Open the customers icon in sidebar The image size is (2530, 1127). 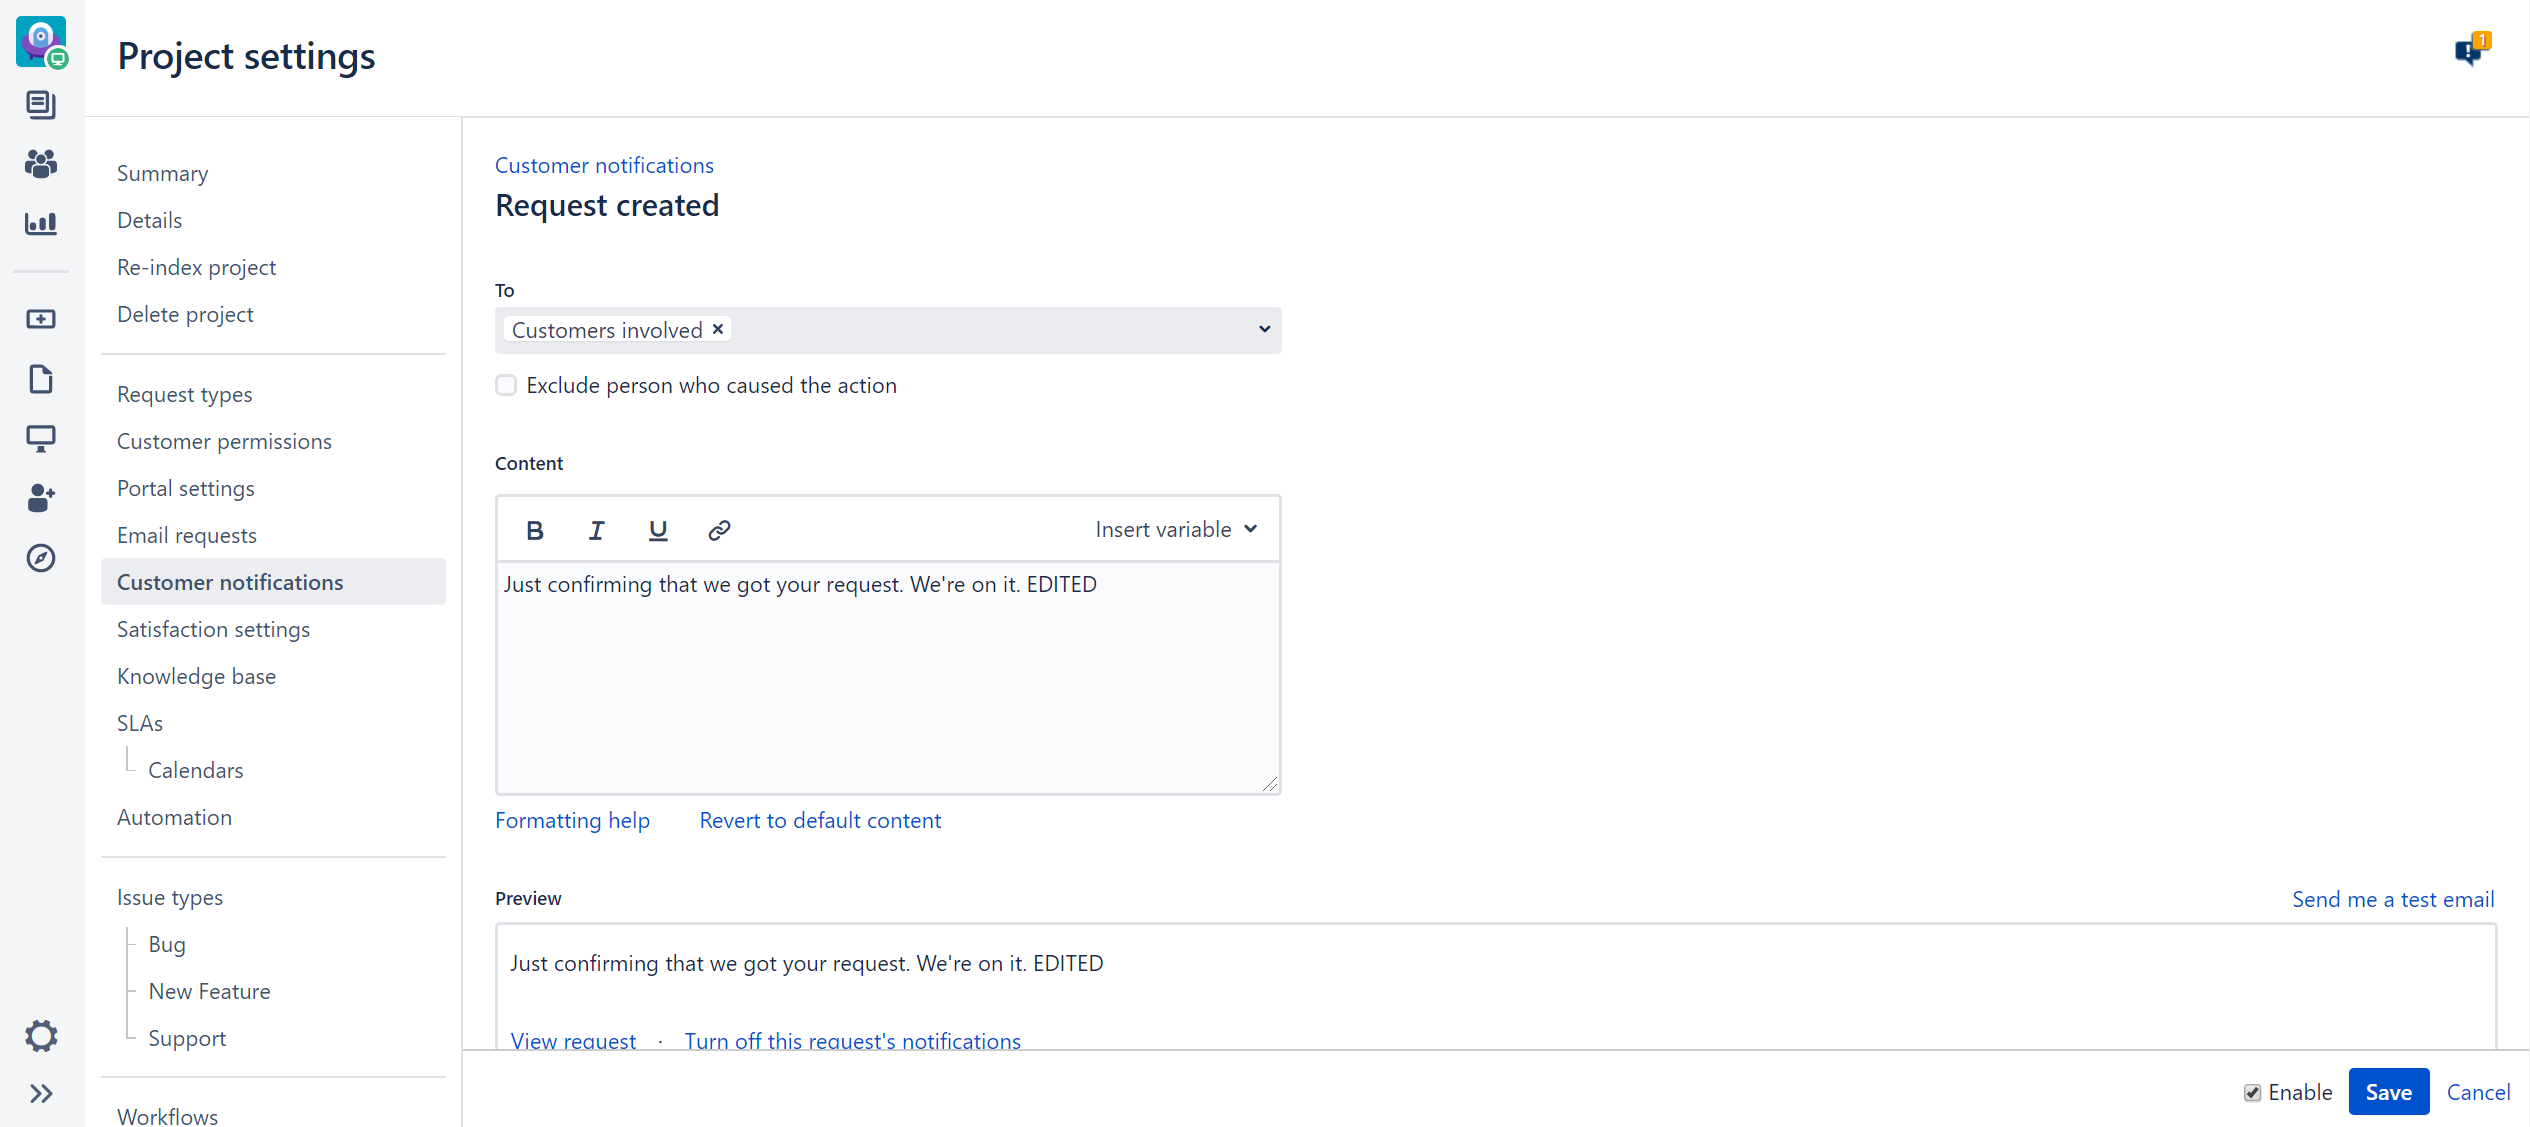point(41,163)
